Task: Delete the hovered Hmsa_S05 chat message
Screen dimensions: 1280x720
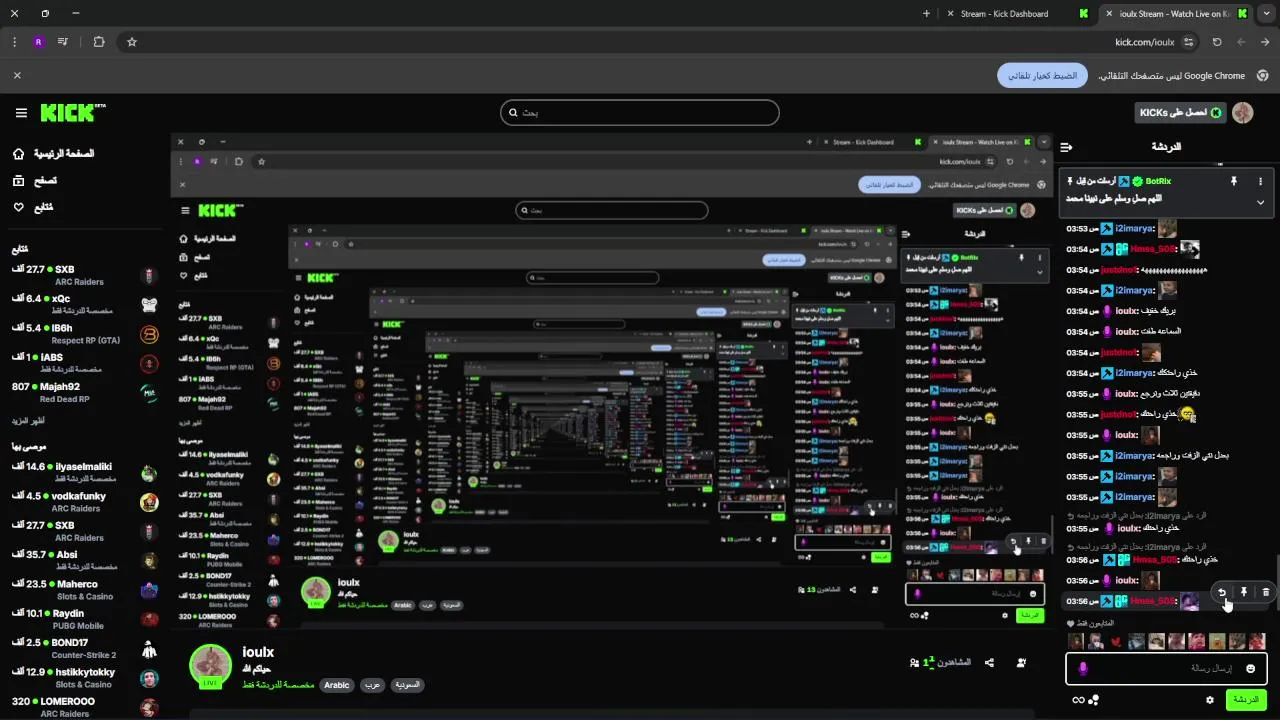Action: point(1265,592)
